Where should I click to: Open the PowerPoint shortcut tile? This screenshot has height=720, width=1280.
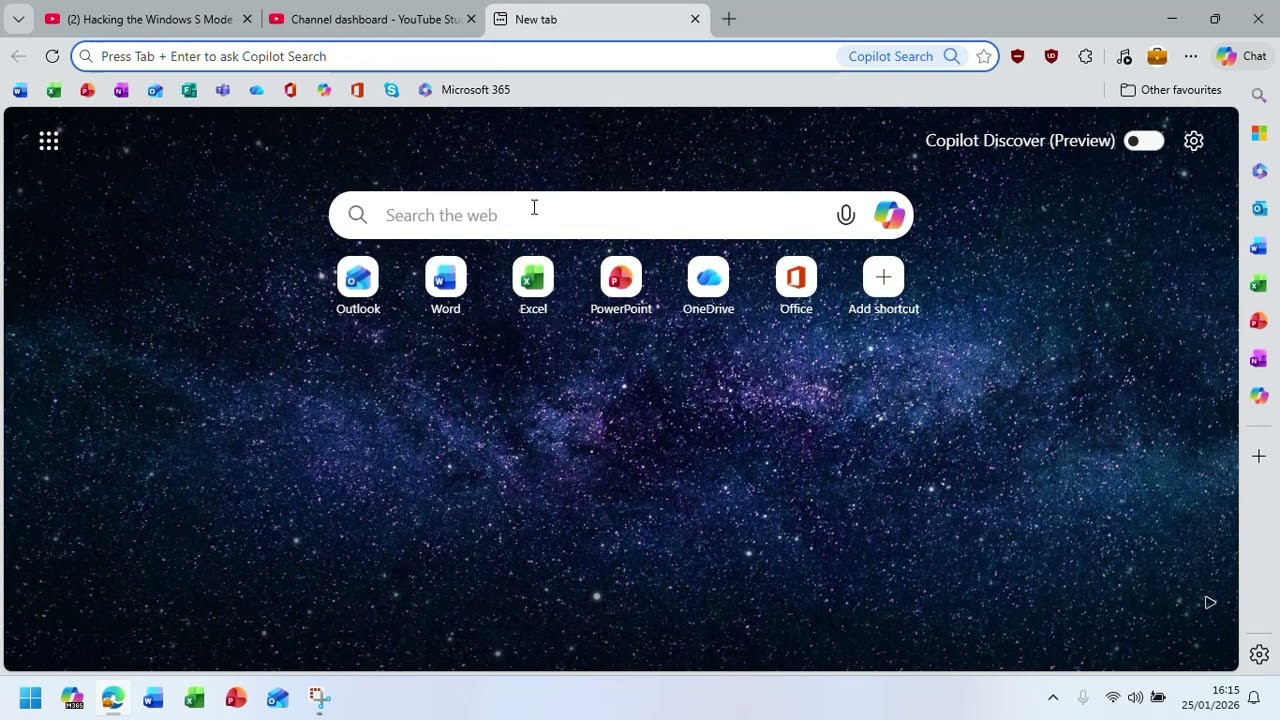(x=621, y=286)
